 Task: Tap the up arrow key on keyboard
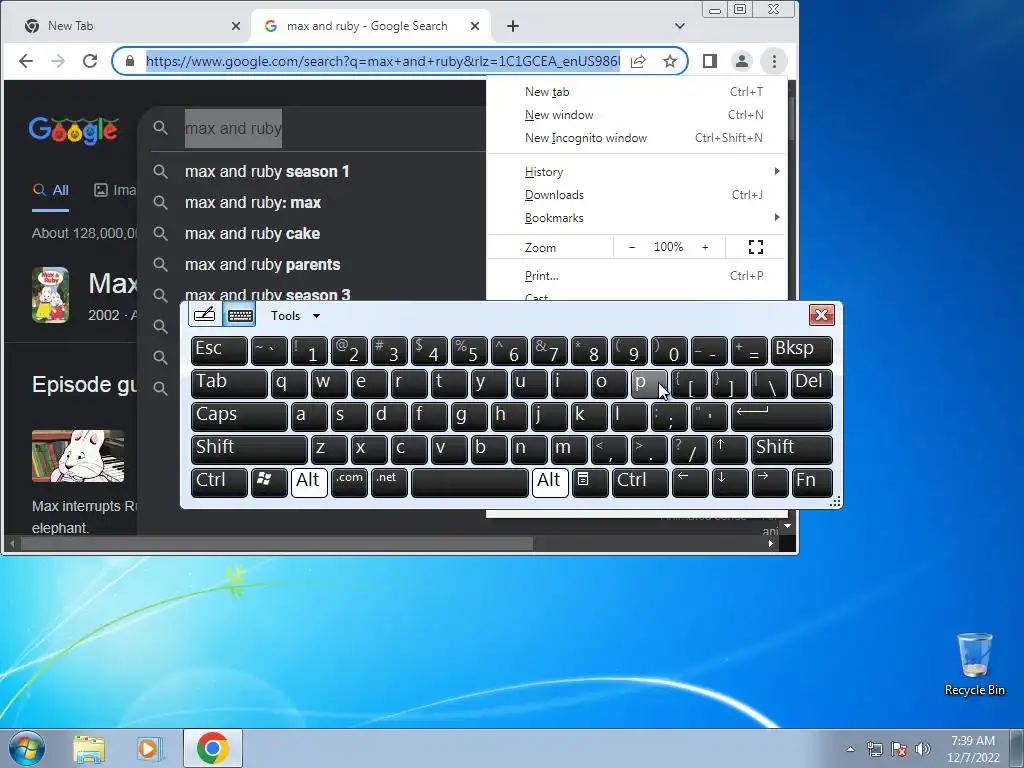click(x=729, y=449)
